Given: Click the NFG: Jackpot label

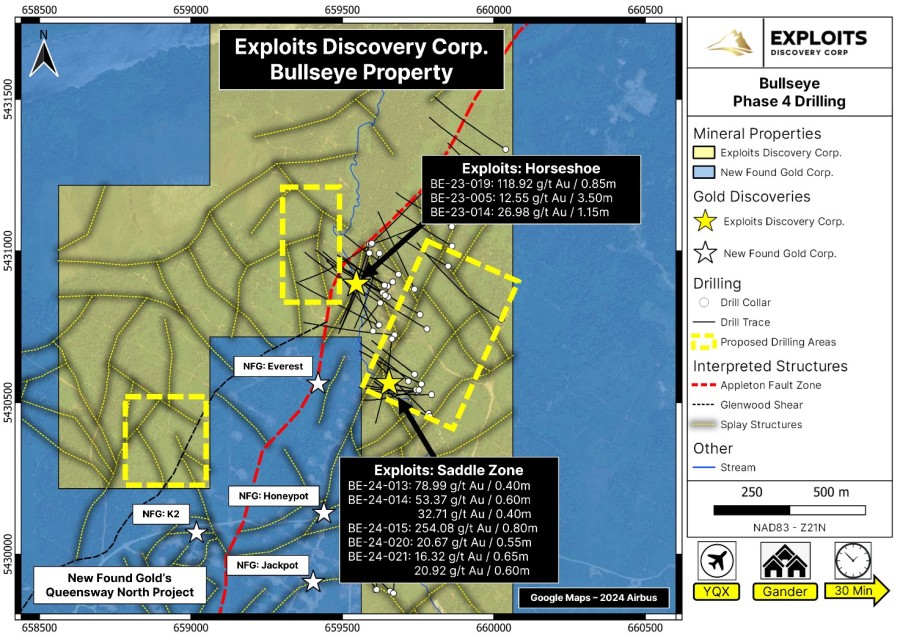Looking at the screenshot, I should (x=267, y=565).
